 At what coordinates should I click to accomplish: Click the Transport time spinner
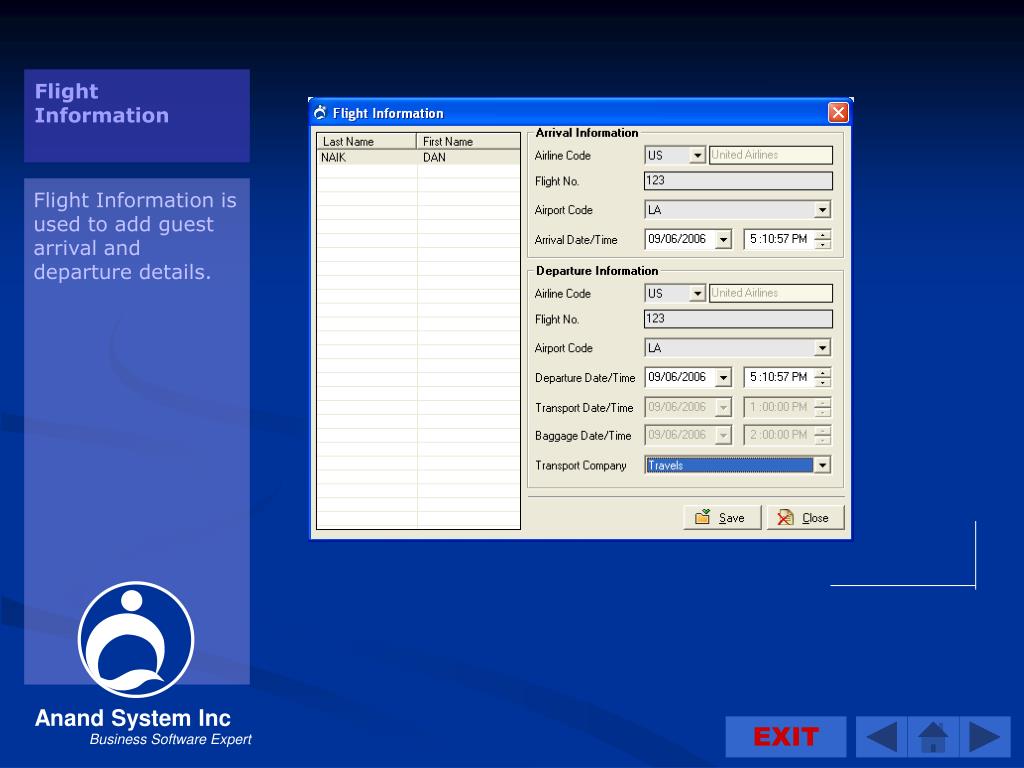(823, 408)
